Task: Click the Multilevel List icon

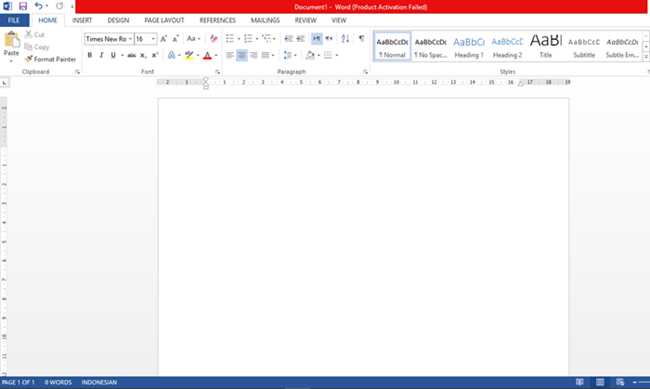Action: (x=266, y=39)
